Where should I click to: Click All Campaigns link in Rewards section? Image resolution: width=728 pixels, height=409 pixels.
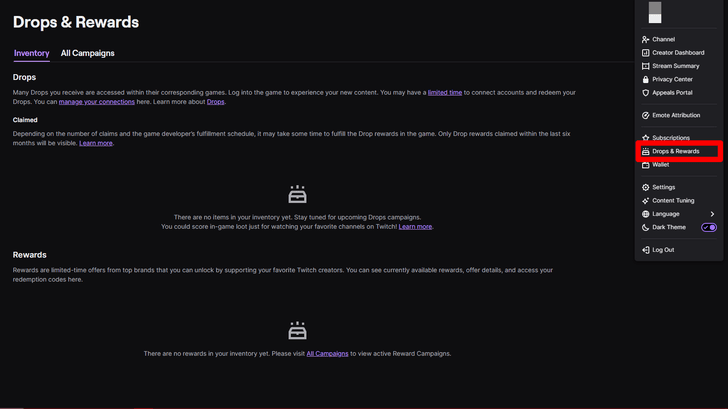tap(327, 353)
